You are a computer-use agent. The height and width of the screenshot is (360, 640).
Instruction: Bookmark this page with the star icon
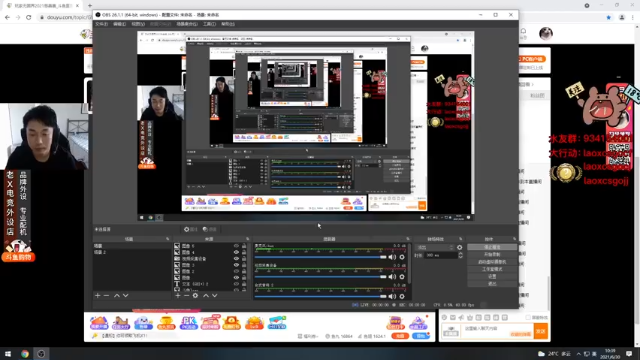click(609, 18)
